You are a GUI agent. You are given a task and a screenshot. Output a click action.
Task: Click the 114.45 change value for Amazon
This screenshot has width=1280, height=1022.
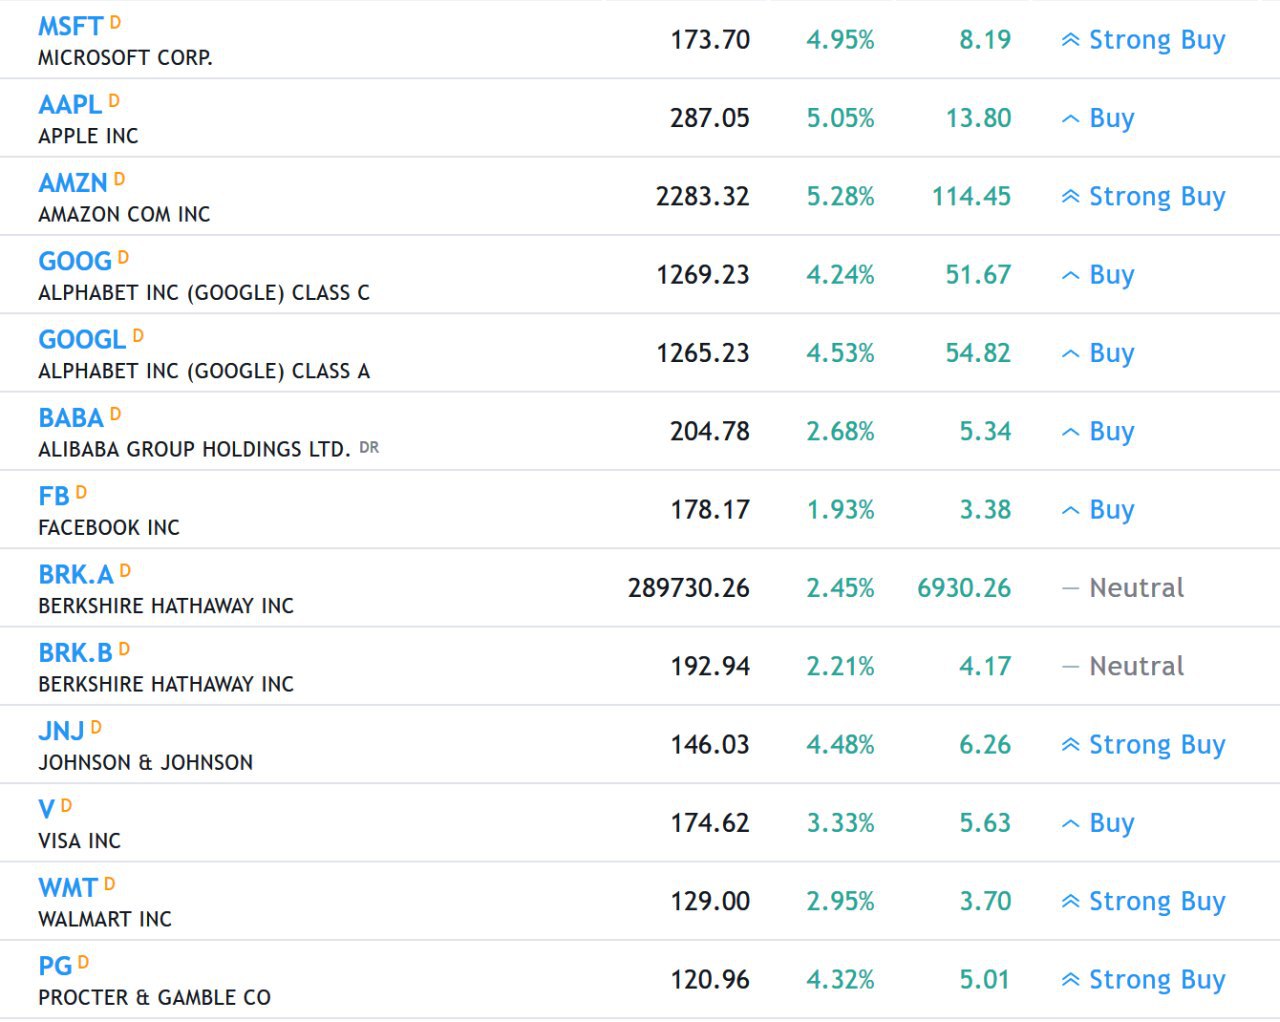point(971,196)
